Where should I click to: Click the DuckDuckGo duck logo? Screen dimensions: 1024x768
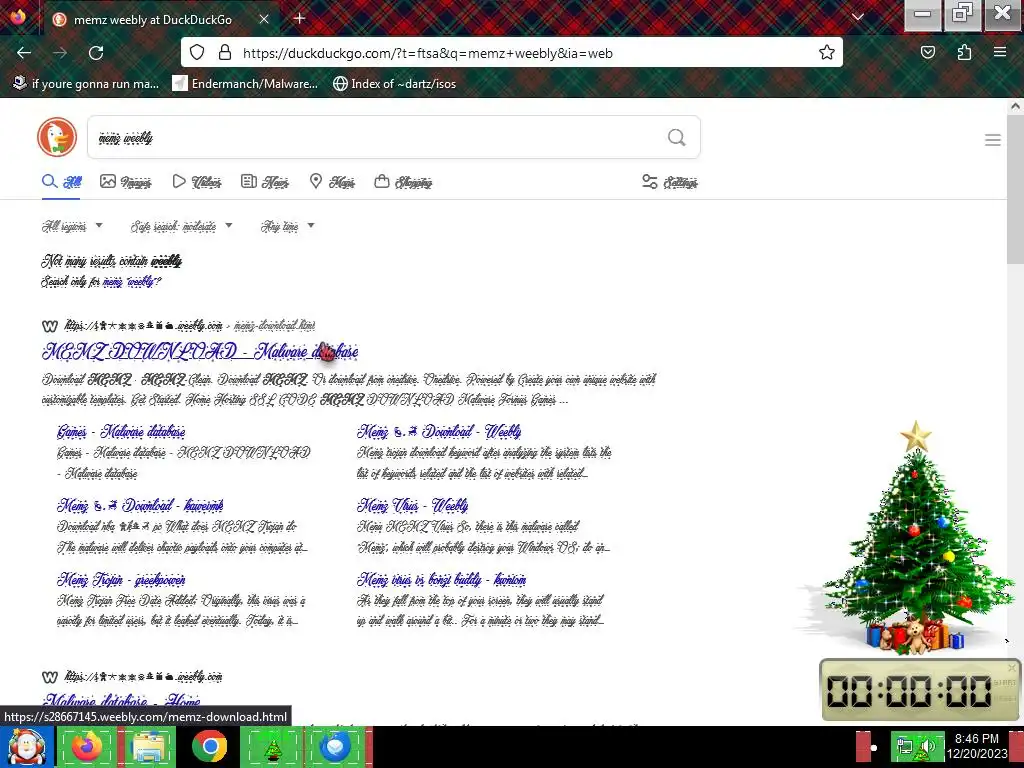[x=57, y=137]
